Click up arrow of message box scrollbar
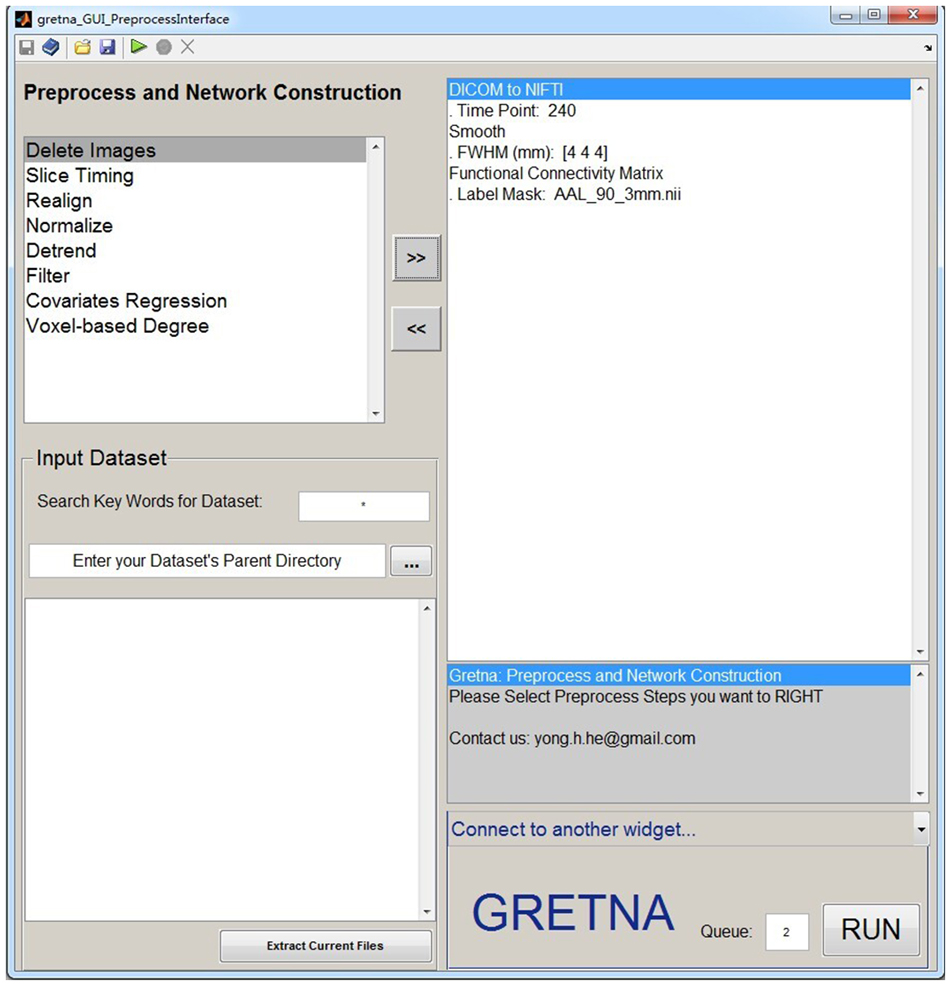 [x=920, y=674]
